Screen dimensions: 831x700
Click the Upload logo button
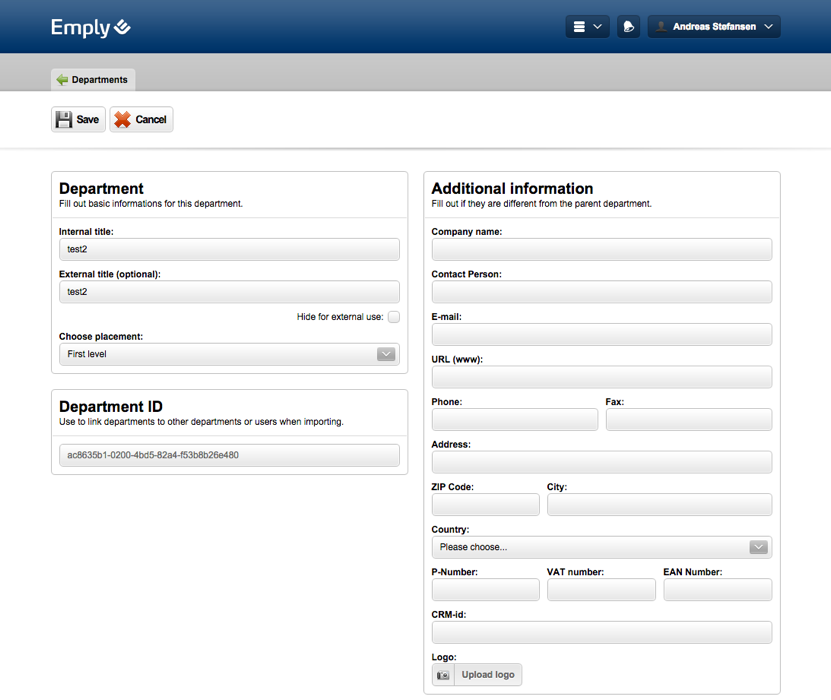[x=477, y=675]
